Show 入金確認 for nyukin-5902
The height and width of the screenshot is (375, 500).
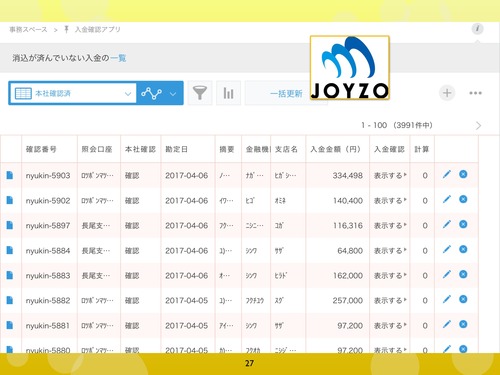[x=390, y=200]
